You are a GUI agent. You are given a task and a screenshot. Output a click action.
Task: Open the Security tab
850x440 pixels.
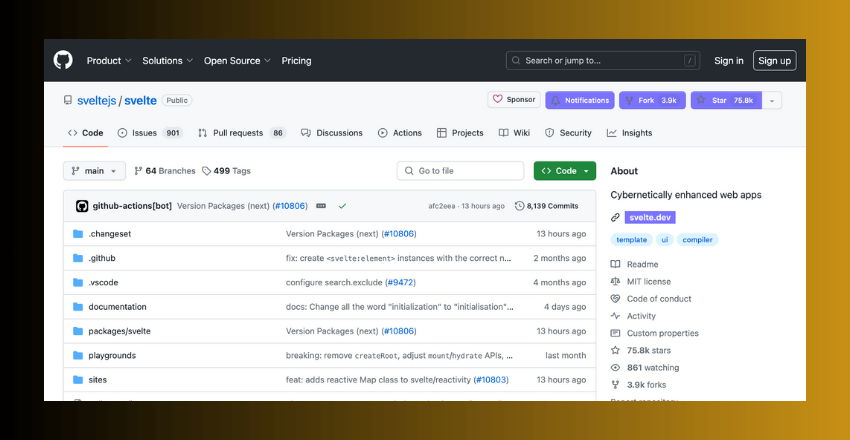568,133
